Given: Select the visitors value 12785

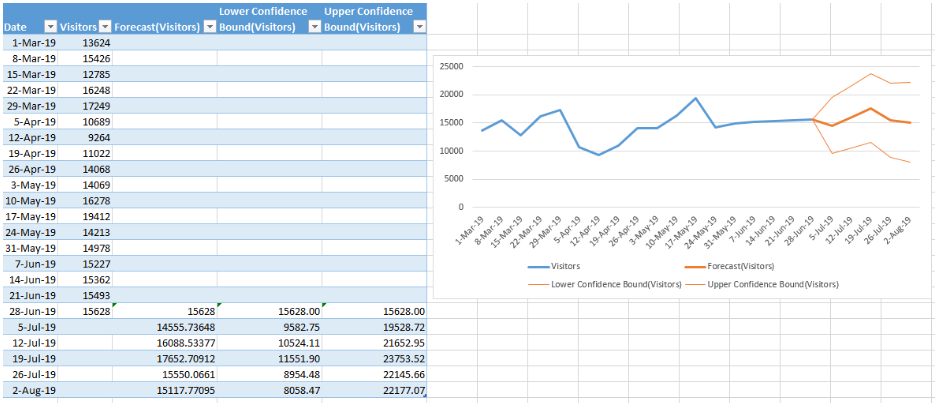Looking at the screenshot, I should [85, 75].
